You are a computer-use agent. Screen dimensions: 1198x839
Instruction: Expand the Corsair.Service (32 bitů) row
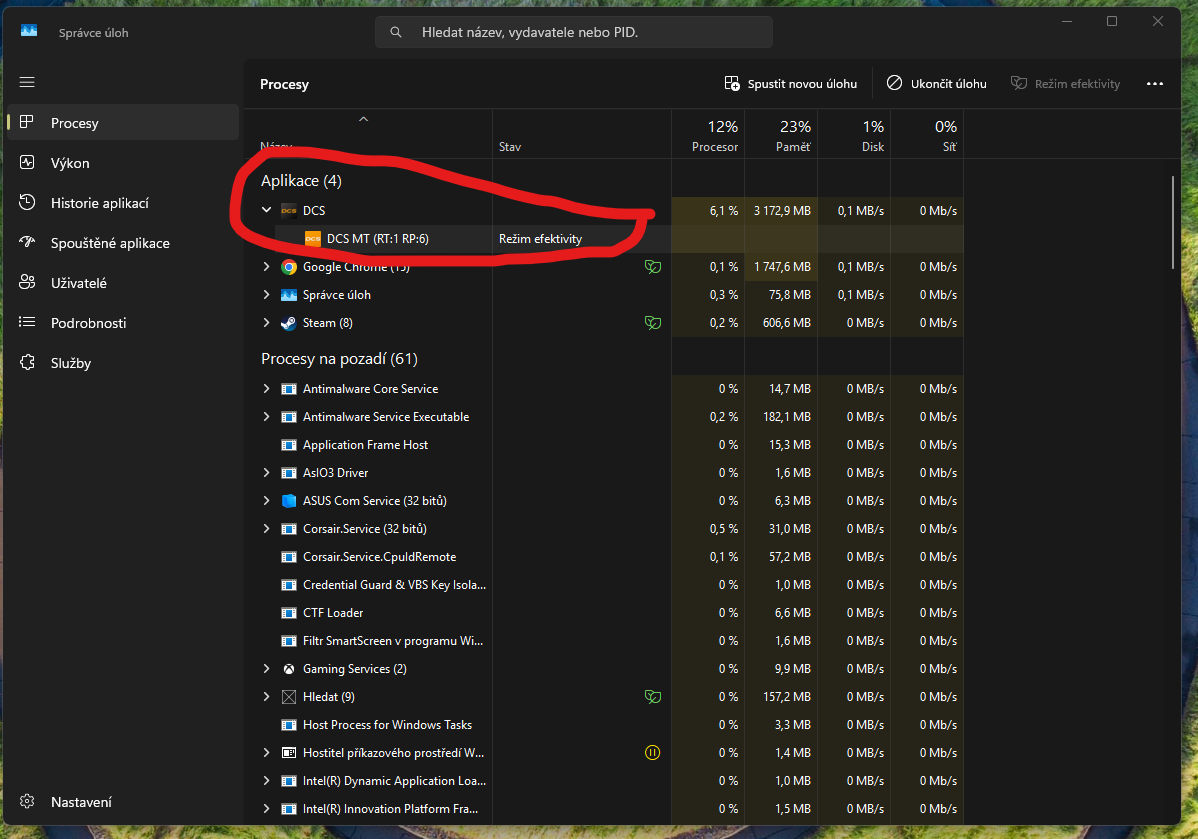pos(266,529)
